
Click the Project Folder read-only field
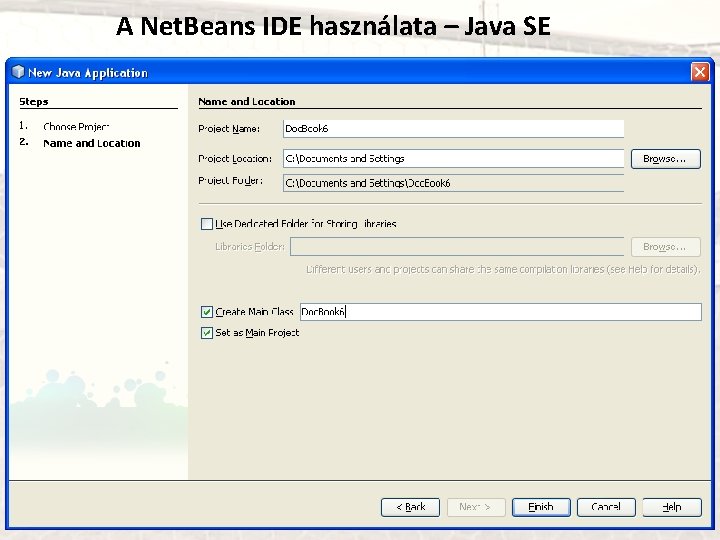[453, 183]
